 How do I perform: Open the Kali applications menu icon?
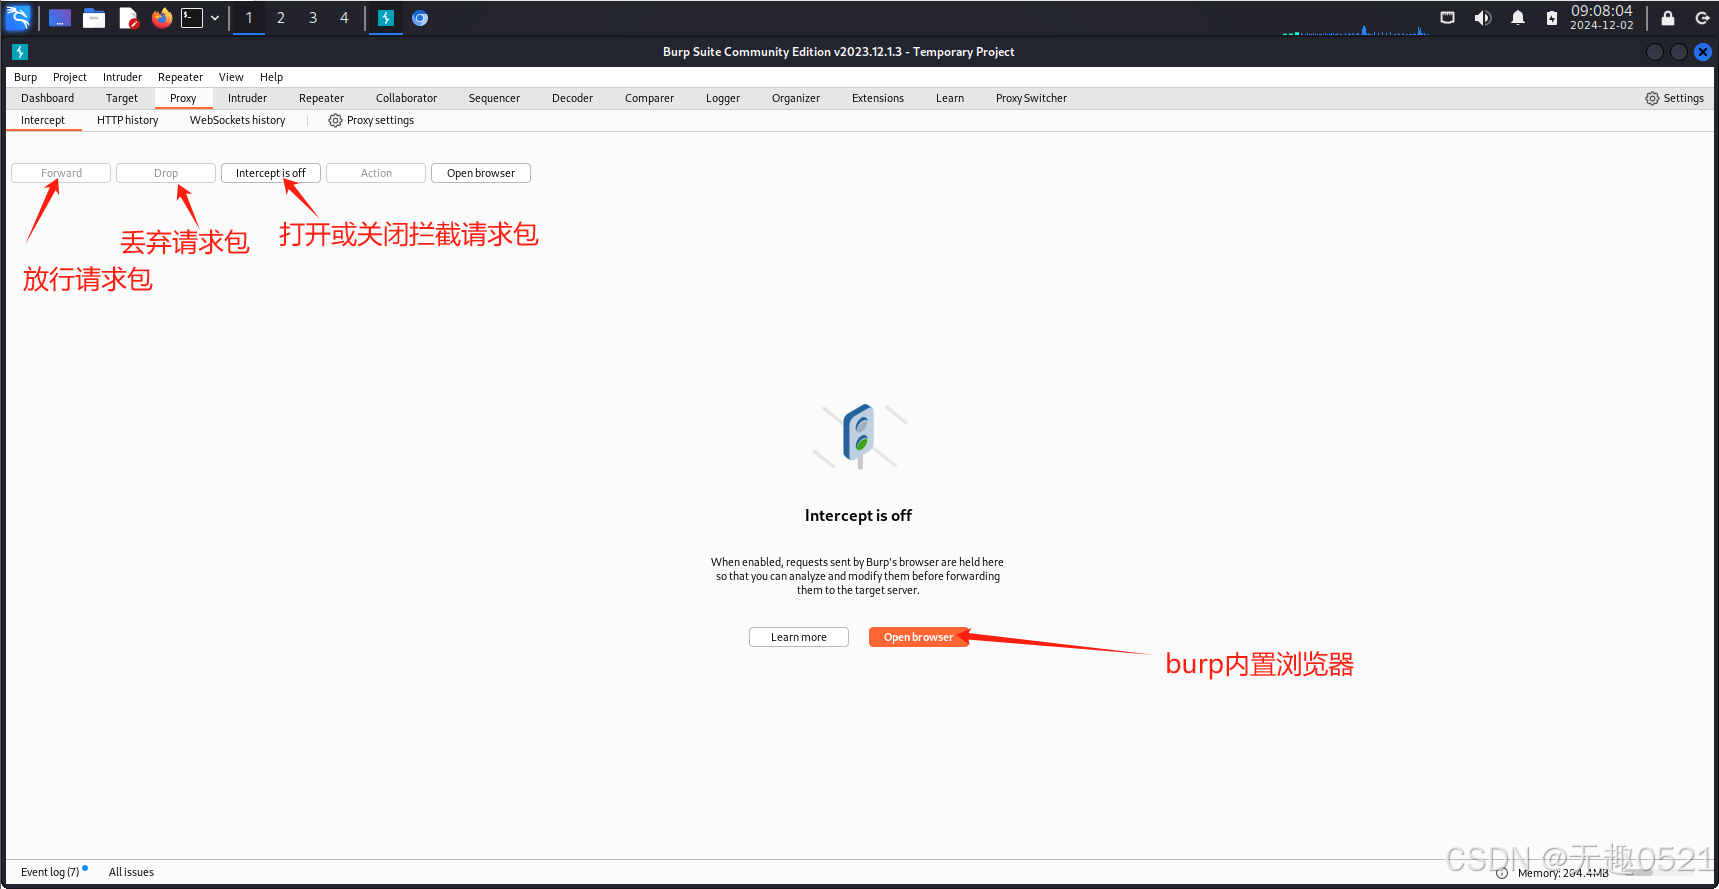click(x=19, y=17)
